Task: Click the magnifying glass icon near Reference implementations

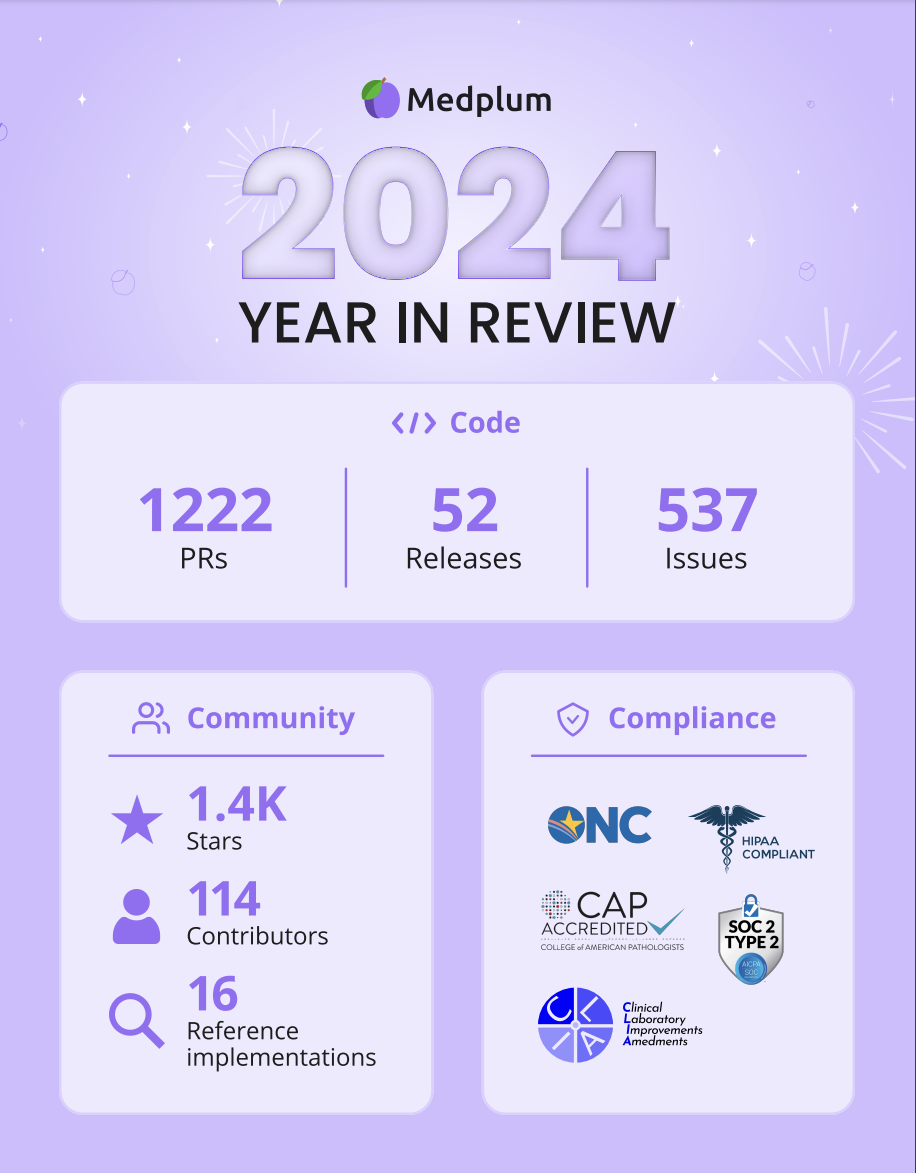Action: pos(136,1020)
